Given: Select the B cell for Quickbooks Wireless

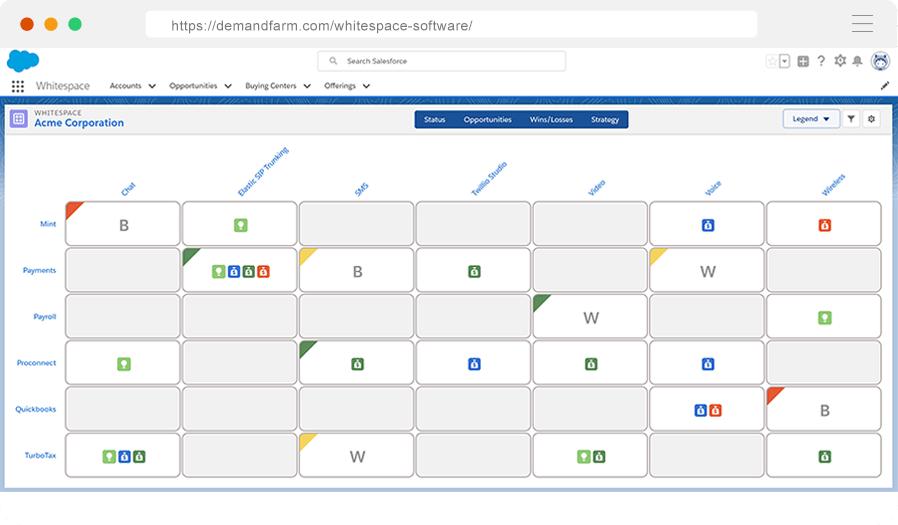Looking at the screenshot, I should click(824, 409).
